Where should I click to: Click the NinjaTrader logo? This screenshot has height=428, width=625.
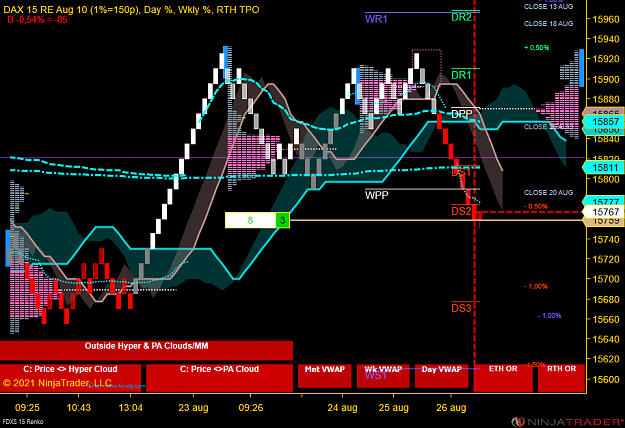[x=567, y=422]
